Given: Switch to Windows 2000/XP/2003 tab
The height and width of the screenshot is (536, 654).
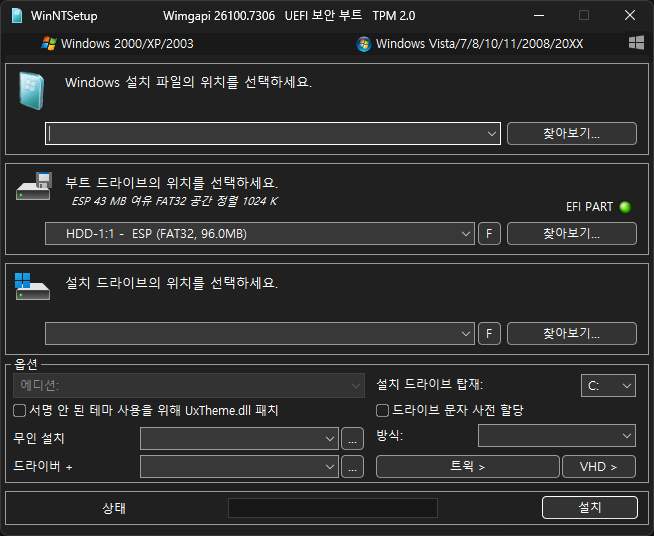Looking at the screenshot, I should (117, 44).
